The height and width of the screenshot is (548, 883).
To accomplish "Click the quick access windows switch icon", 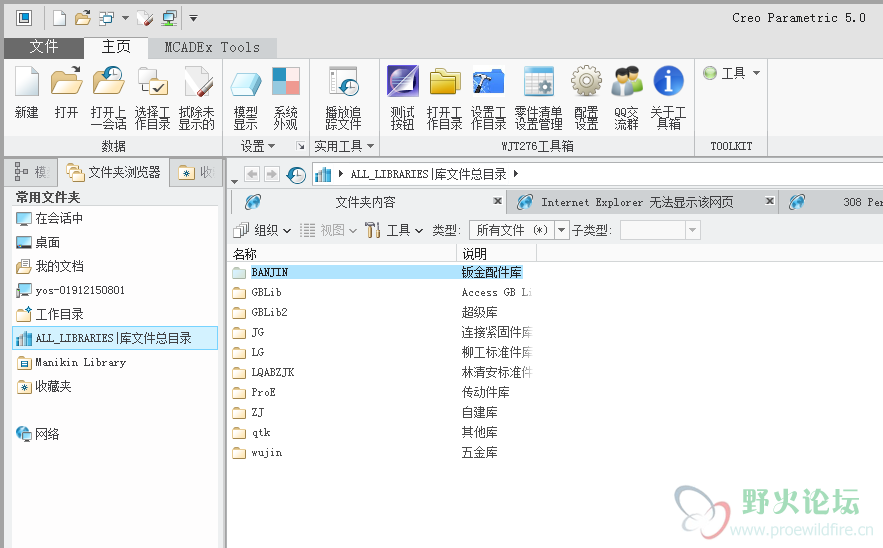I will [106, 19].
